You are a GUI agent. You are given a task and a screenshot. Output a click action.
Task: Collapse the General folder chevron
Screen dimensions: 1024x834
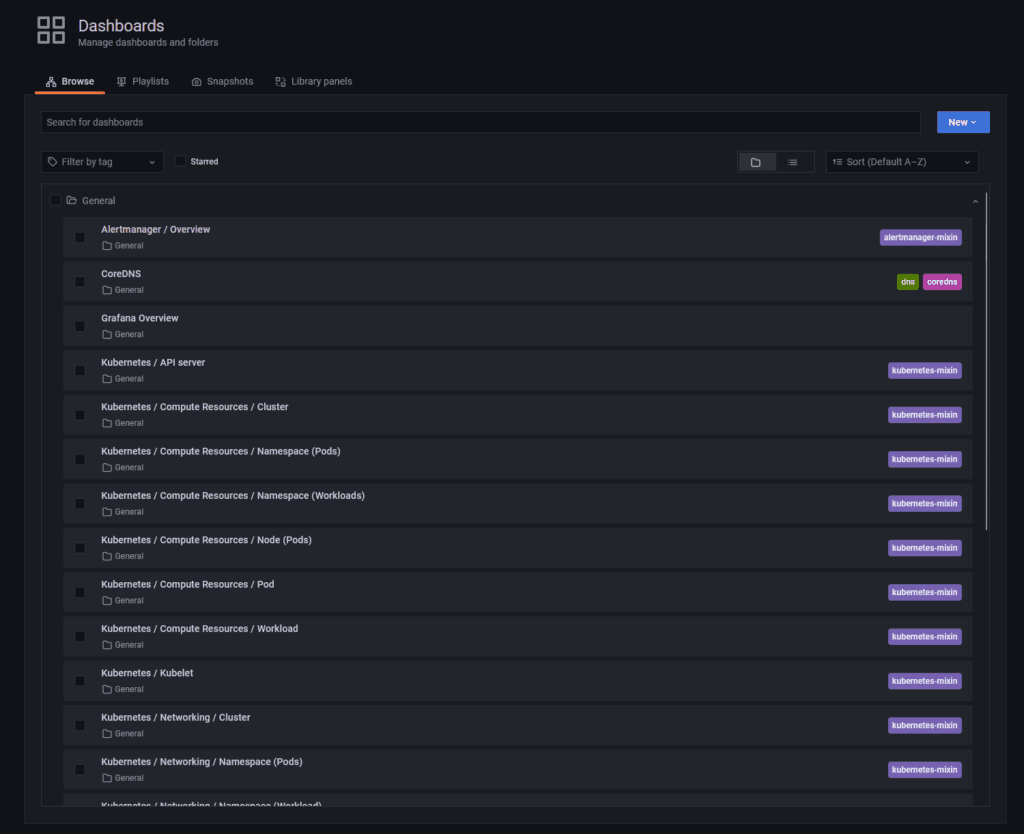pyautogui.click(x=975, y=201)
